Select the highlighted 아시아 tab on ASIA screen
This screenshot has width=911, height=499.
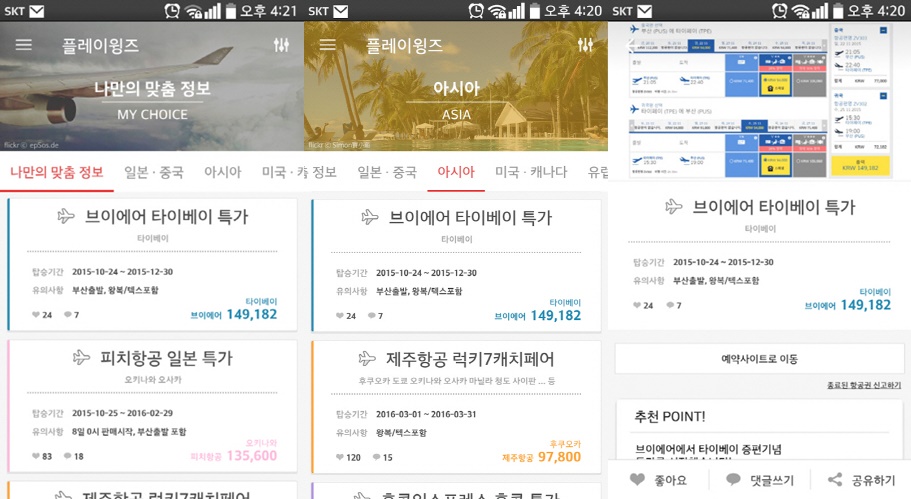pos(456,172)
